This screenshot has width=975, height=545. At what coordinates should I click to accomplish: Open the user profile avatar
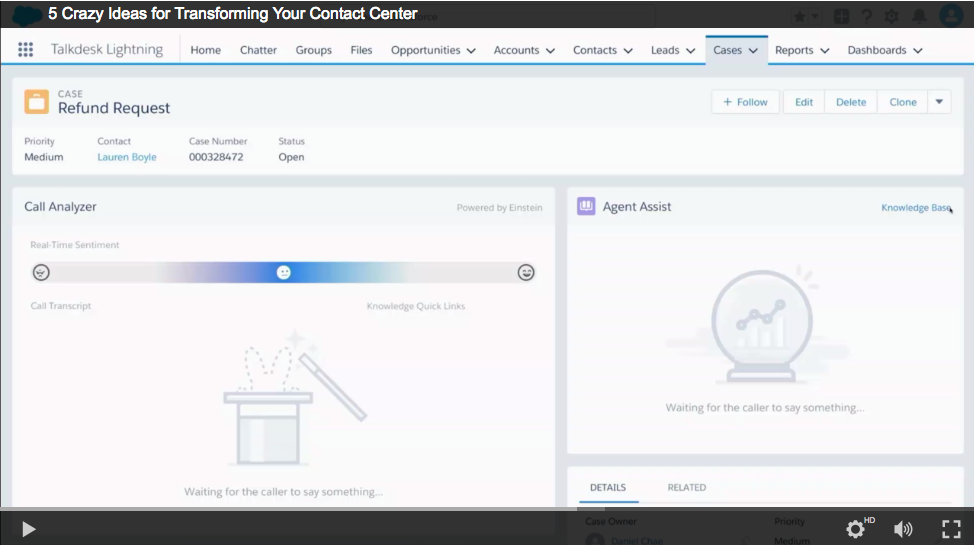pyautogui.click(x=951, y=16)
